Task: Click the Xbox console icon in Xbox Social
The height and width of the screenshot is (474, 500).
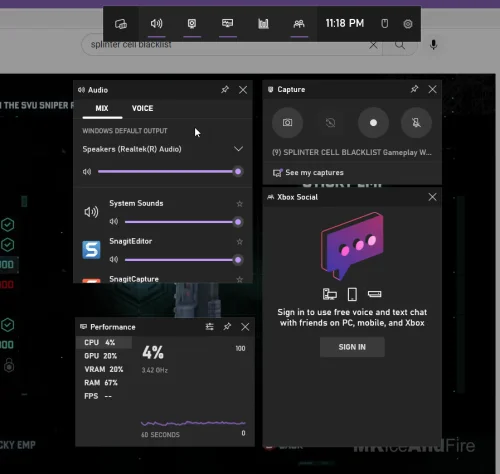Action: click(x=374, y=294)
